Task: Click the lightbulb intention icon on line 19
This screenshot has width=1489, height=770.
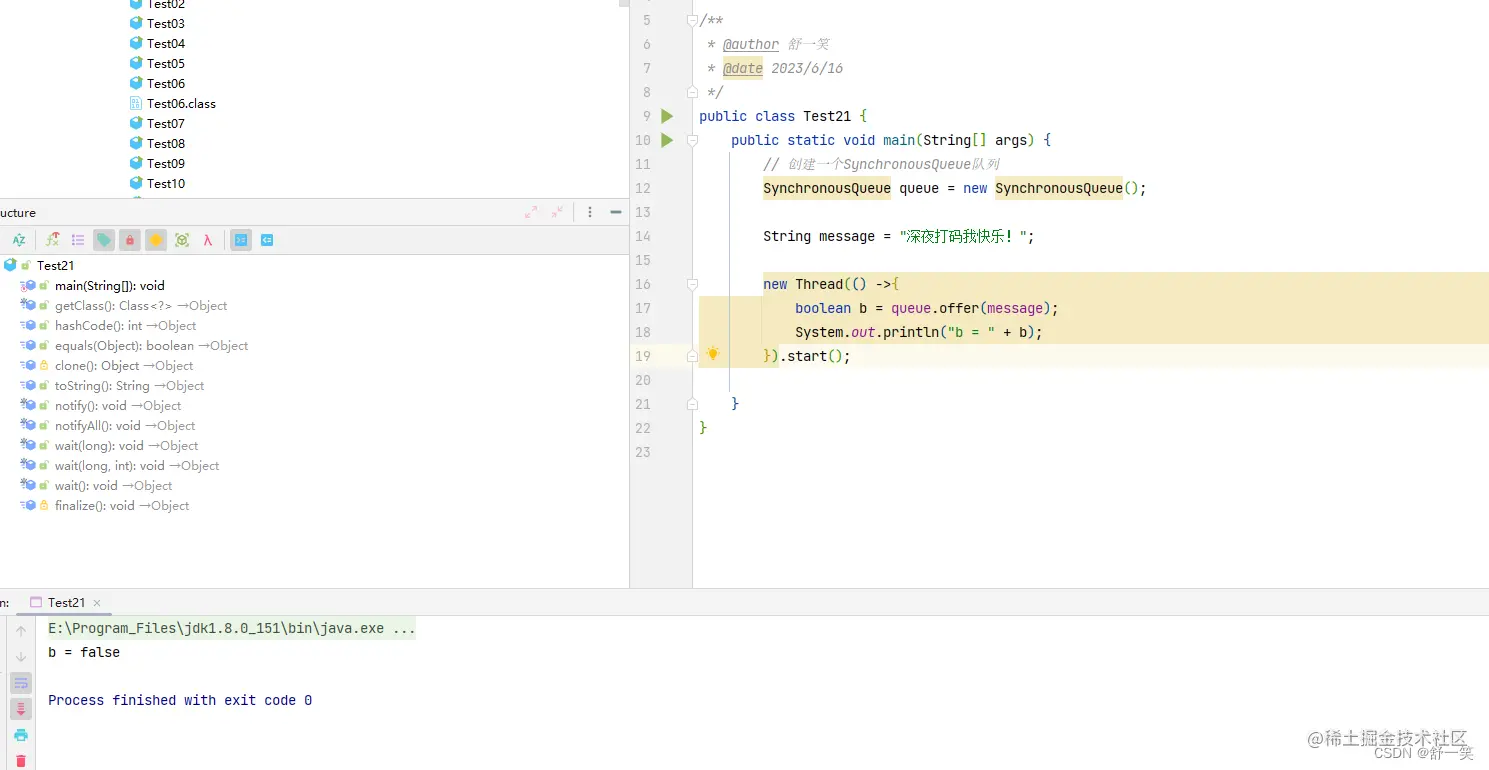Action: click(x=713, y=354)
